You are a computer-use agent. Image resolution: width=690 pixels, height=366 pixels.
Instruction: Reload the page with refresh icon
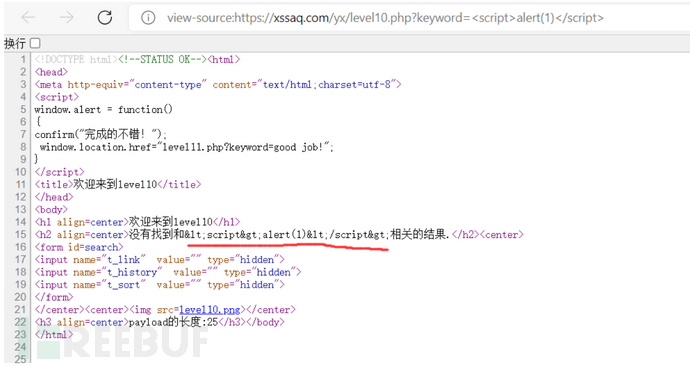click(105, 18)
